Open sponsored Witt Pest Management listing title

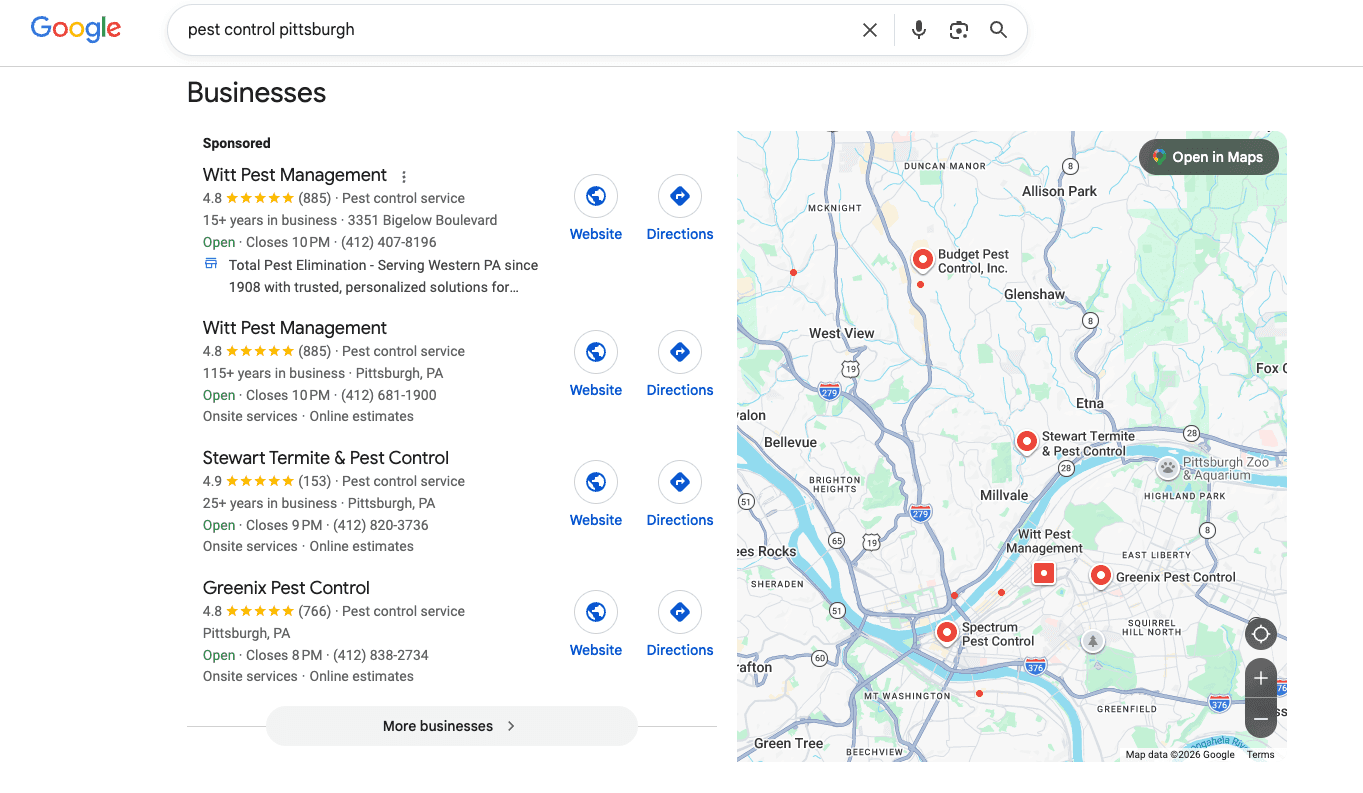294,175
